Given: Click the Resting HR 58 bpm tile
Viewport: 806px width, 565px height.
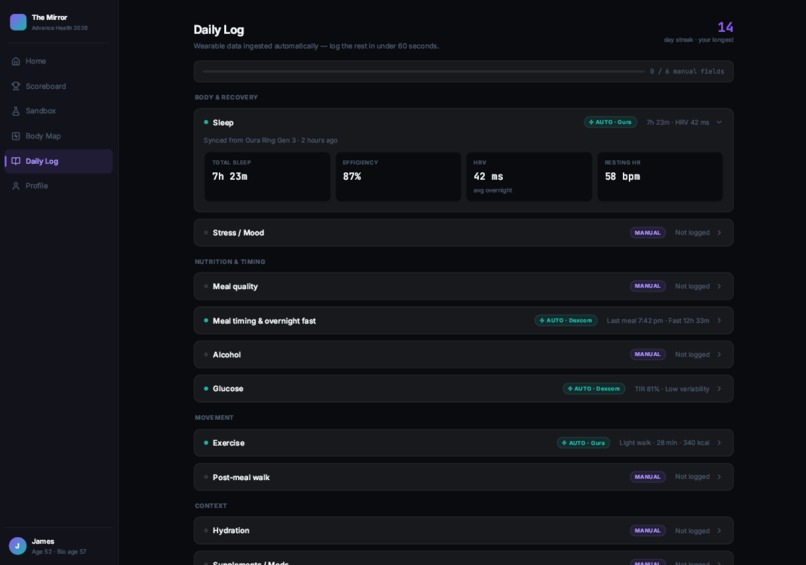Looking at the screenshot, I should 660,176.
